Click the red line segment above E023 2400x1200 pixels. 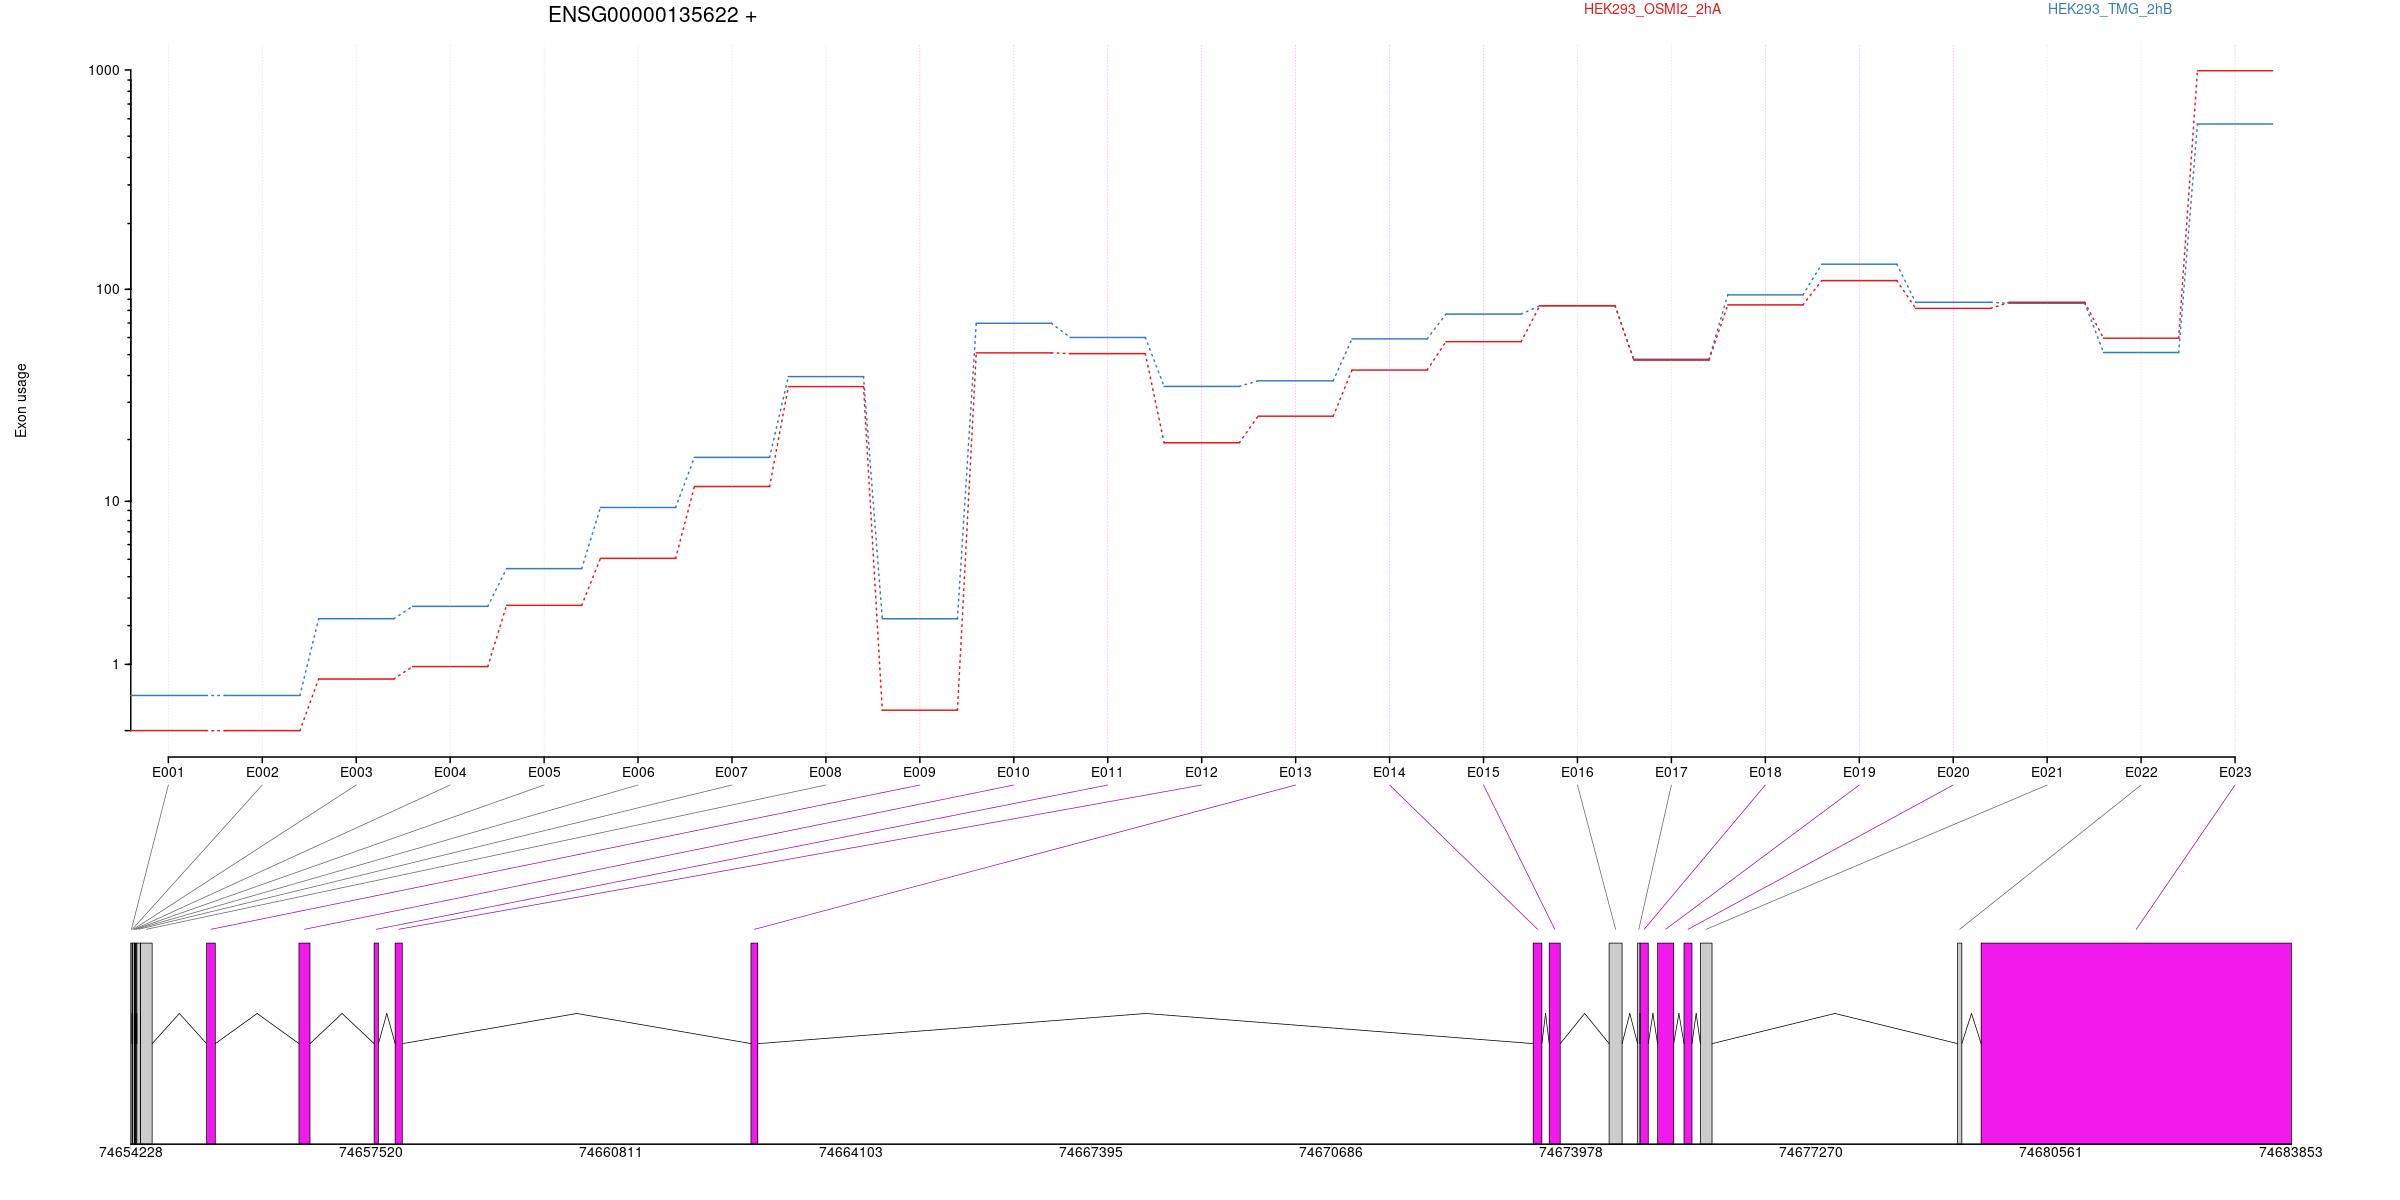coord(2235,71)
